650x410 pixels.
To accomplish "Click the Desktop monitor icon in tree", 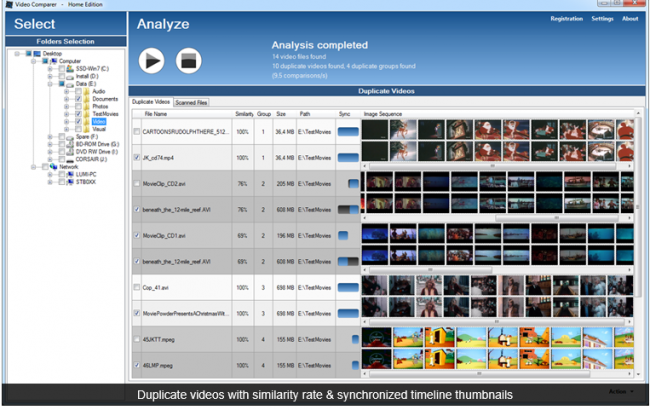I will [x=37, y=53].
